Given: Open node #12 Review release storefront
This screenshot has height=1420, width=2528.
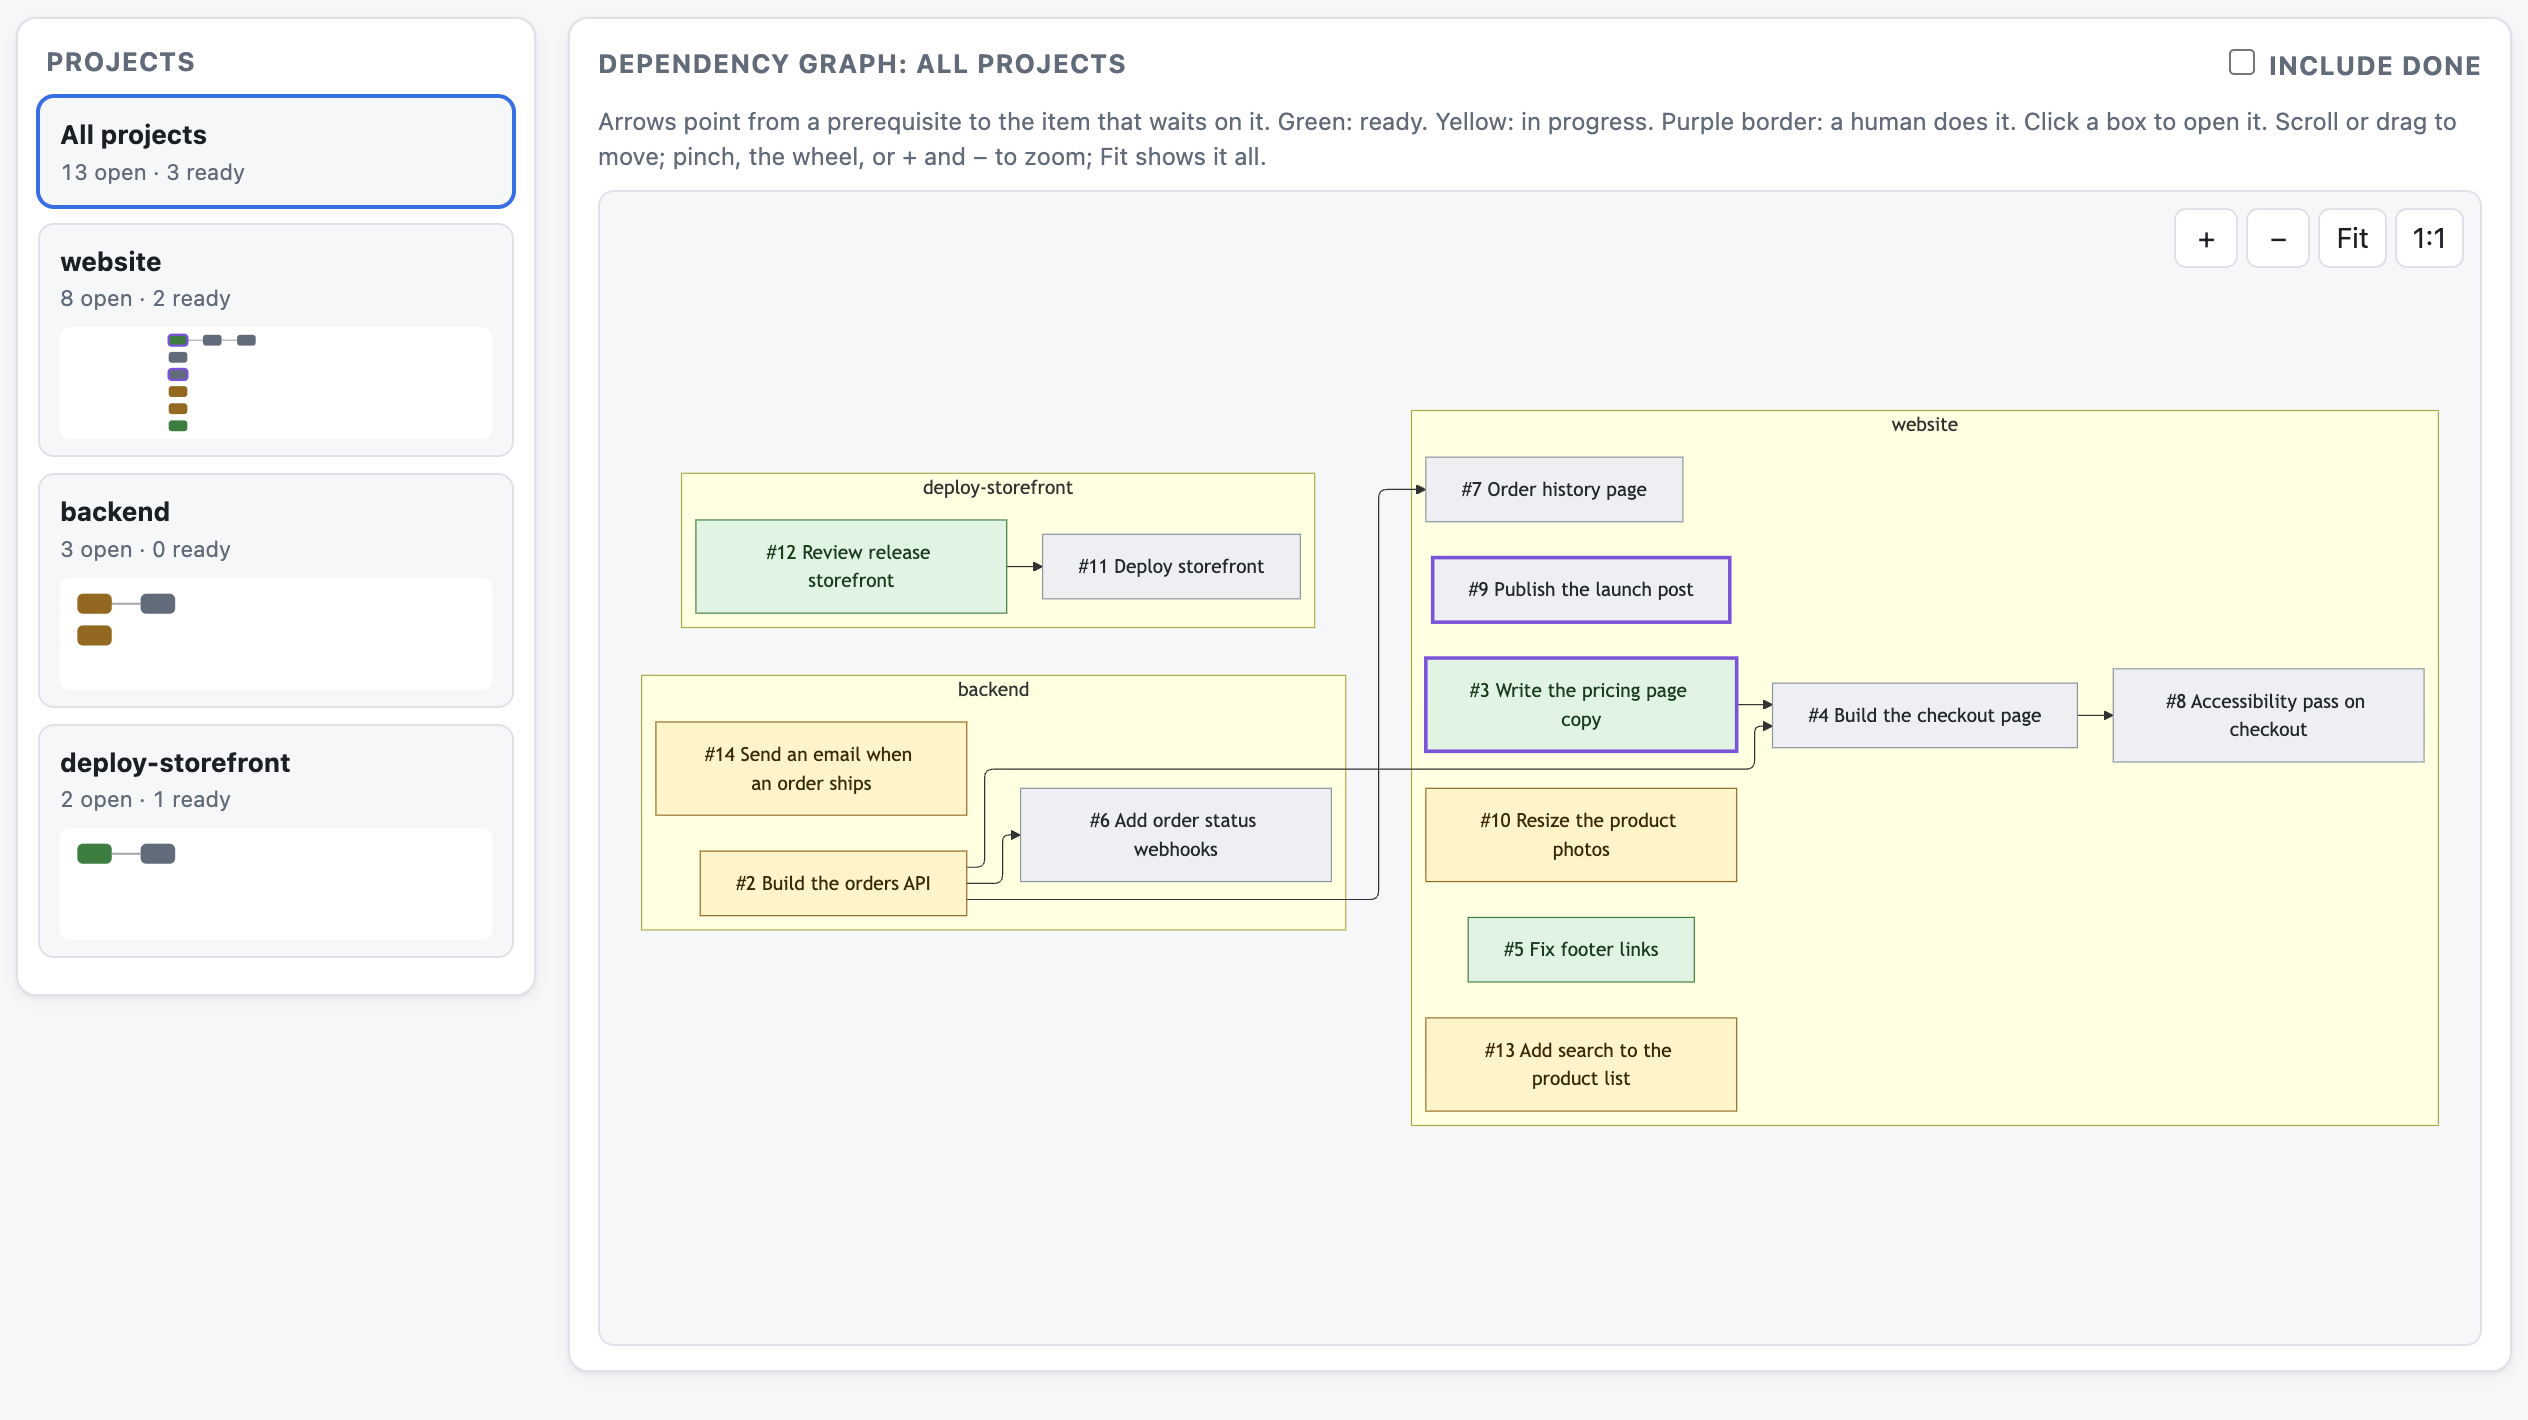Looking at the screenshot, I should [x=851, y=566].
